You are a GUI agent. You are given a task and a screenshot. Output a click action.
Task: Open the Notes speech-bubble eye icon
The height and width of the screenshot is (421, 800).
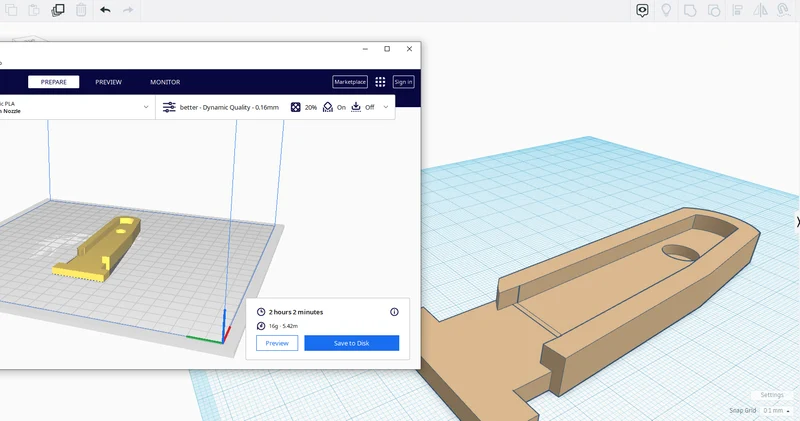coord(642,10)
